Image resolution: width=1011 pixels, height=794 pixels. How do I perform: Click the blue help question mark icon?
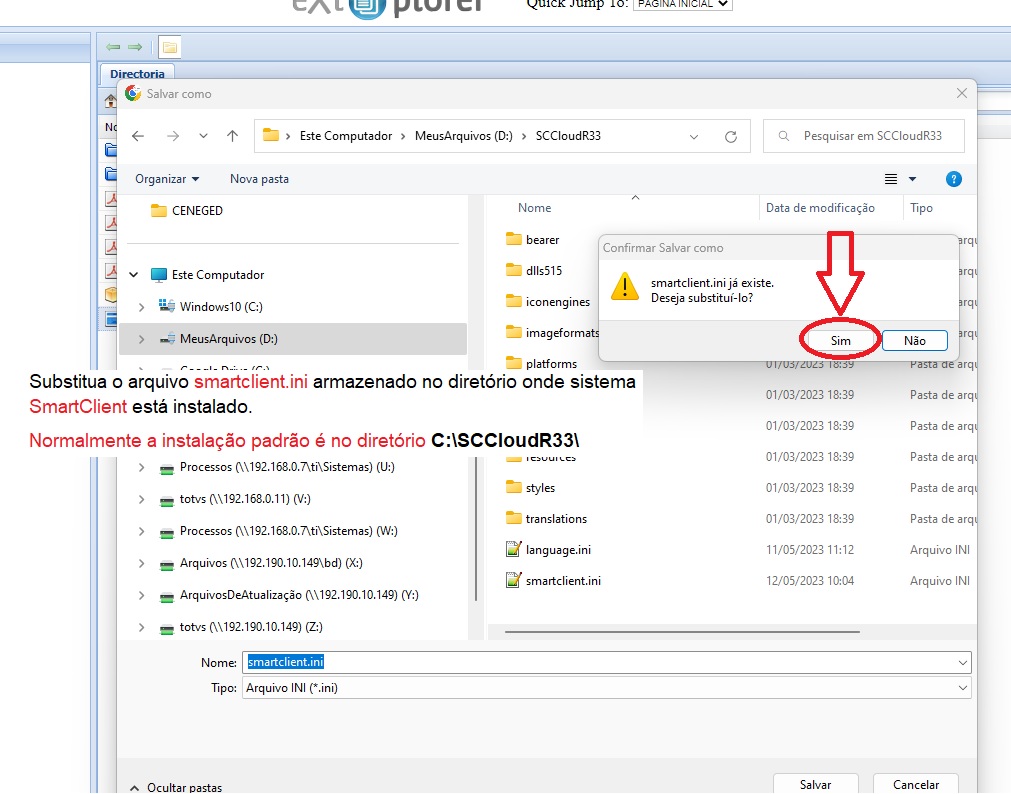953,179
